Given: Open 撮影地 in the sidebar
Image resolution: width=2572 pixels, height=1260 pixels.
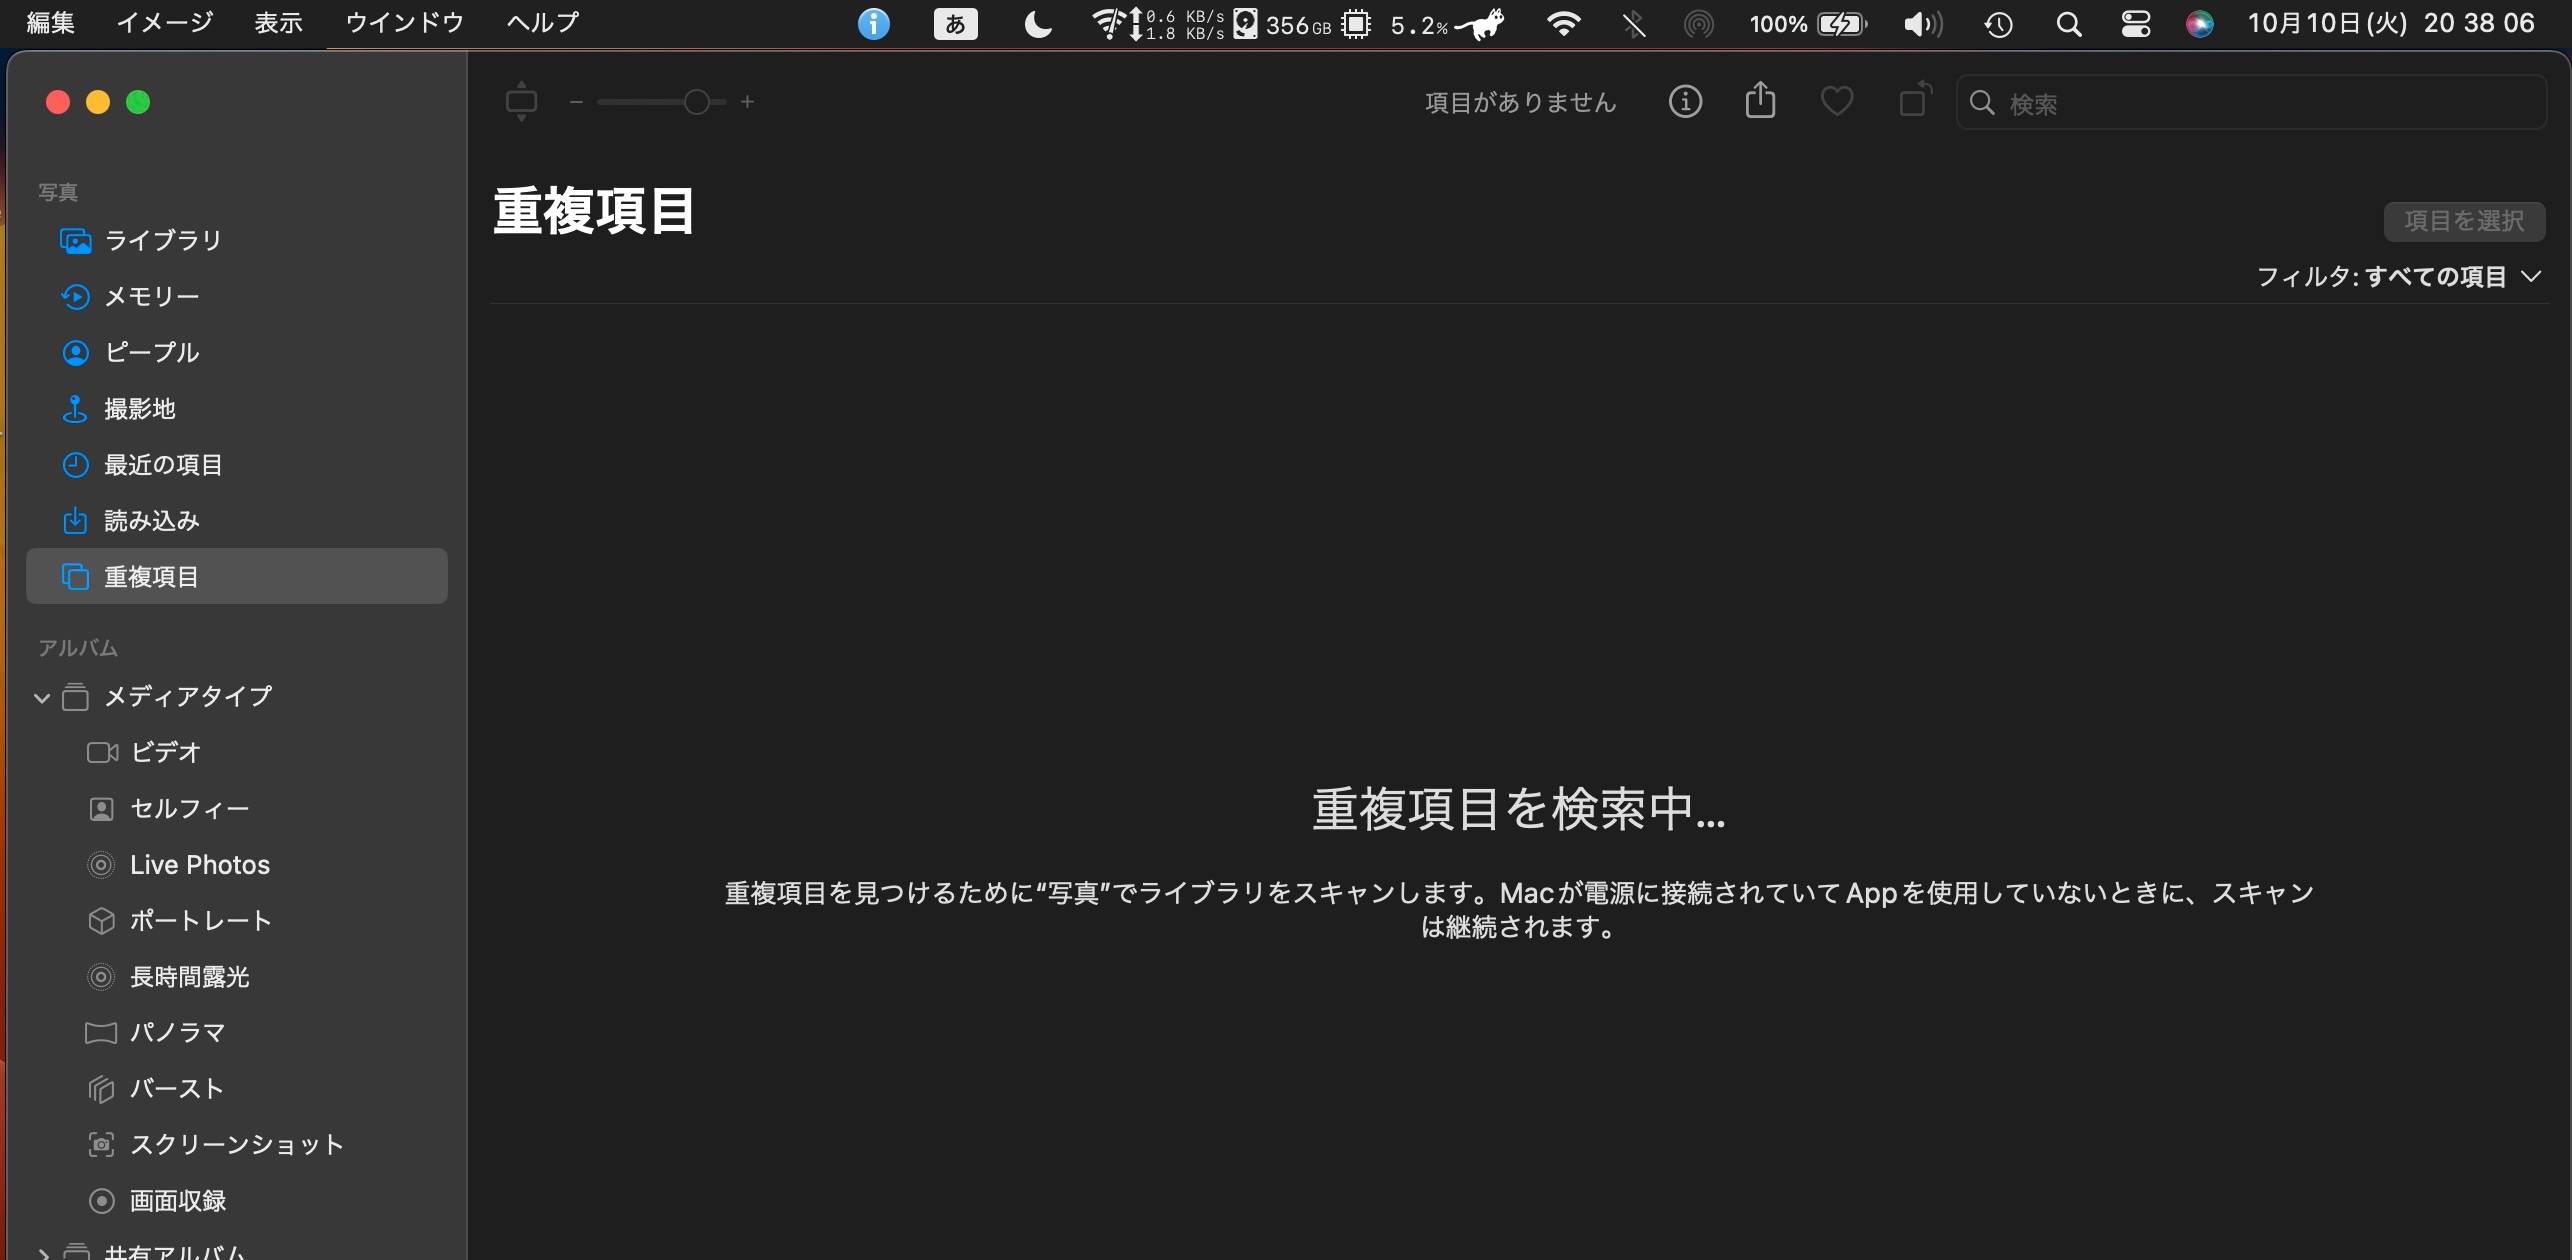Looking at the screenshot, I should (x=139, y=409).
